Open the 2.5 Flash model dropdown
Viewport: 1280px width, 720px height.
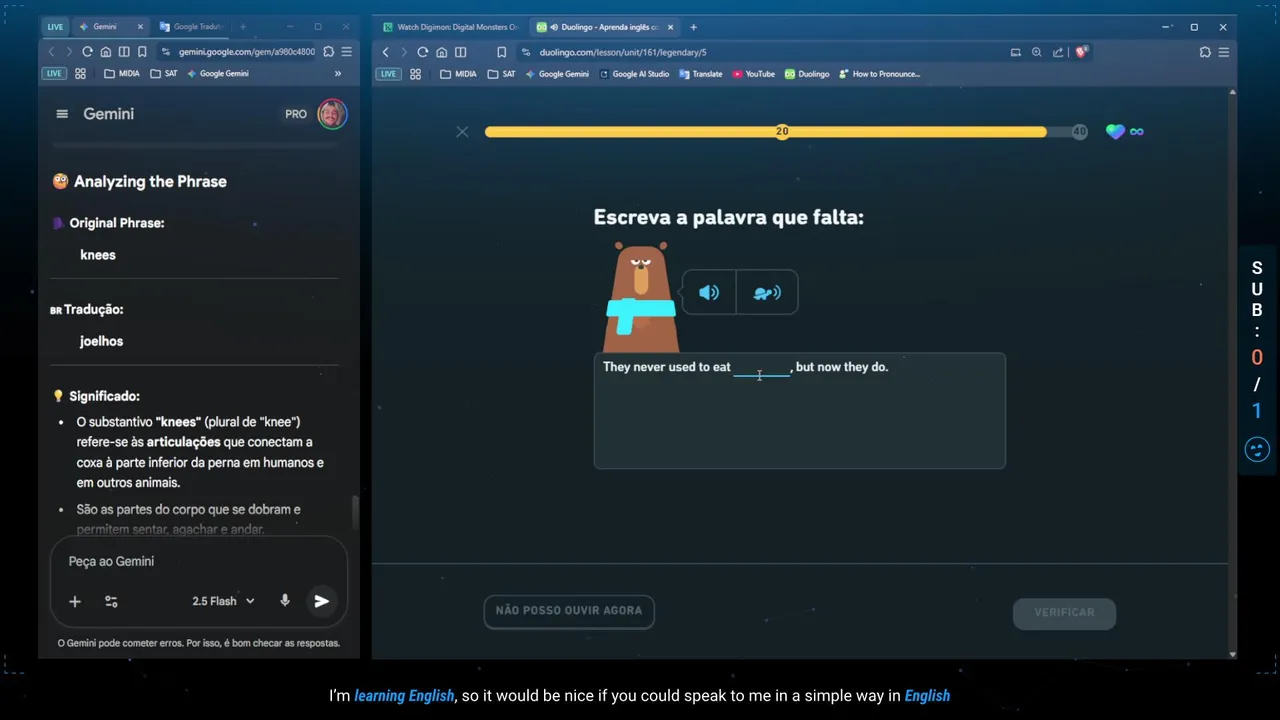point(223,601)
